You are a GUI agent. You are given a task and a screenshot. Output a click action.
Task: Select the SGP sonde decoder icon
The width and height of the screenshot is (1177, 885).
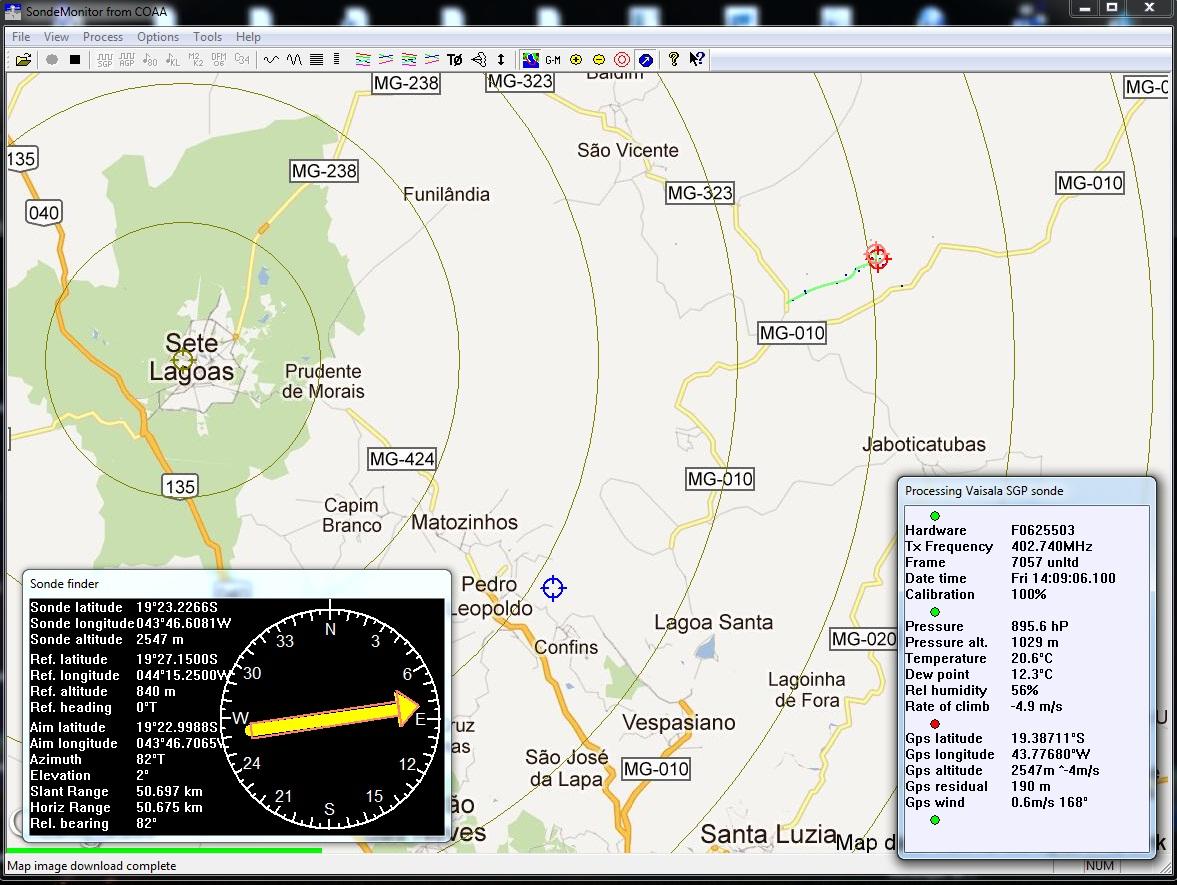pos(105,59)
